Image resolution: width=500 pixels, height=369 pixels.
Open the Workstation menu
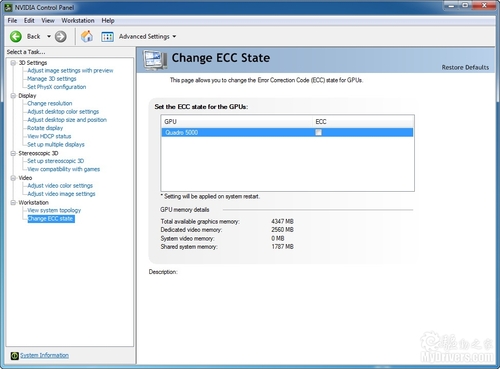[78, 21]
